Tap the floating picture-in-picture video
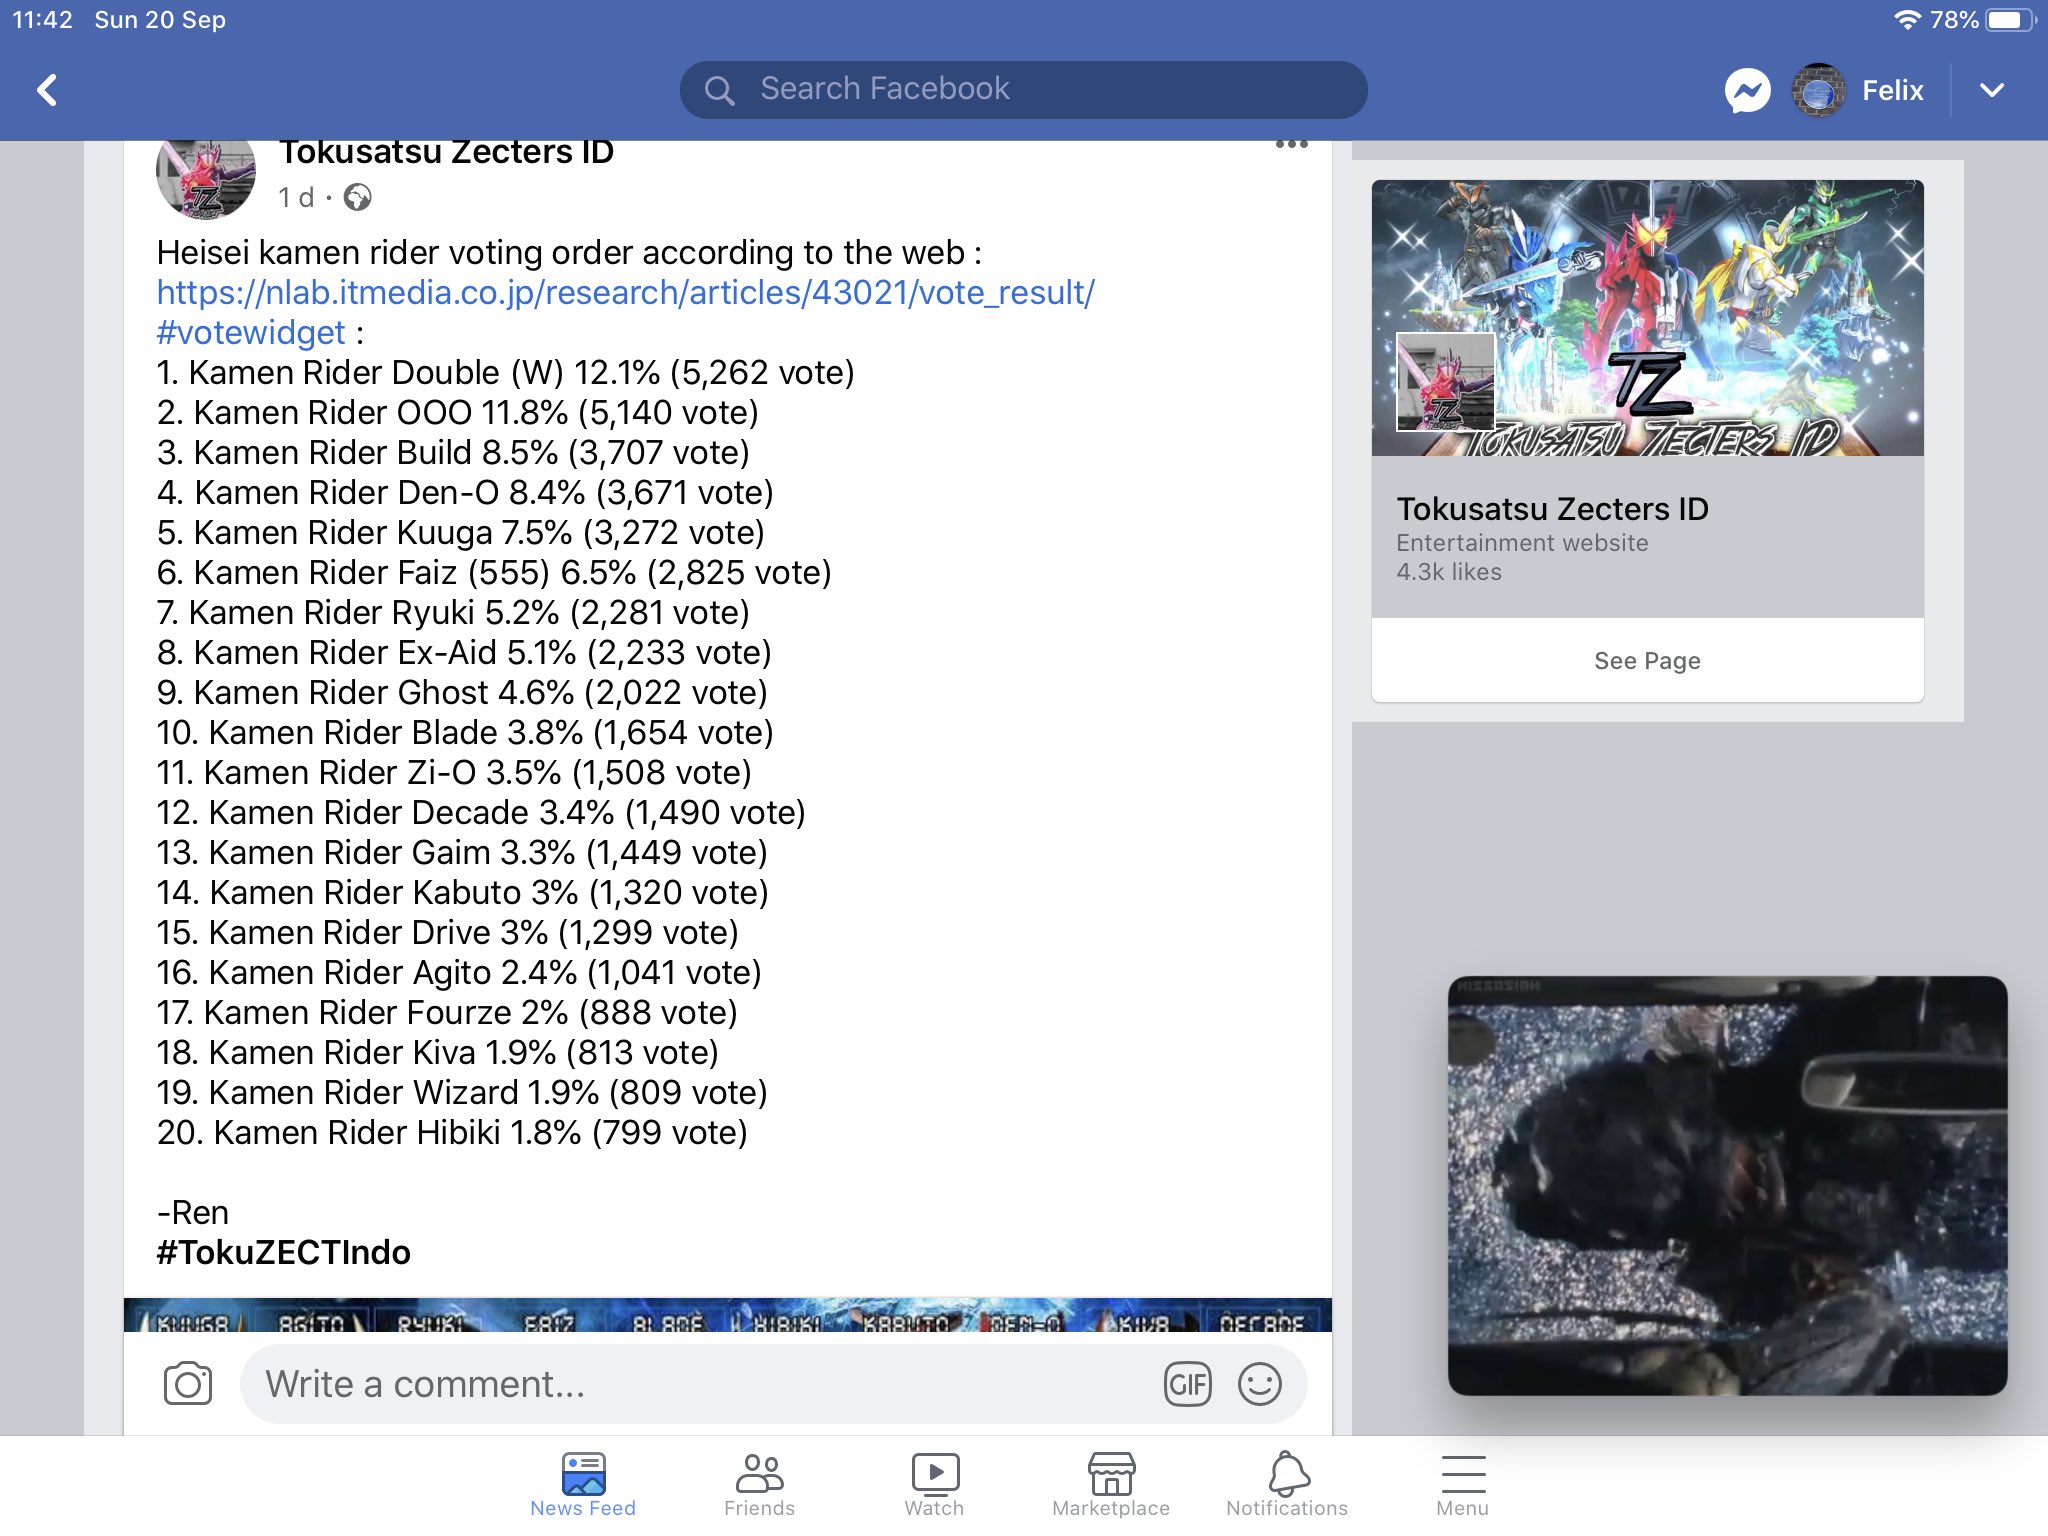 pos(1727,1185)
